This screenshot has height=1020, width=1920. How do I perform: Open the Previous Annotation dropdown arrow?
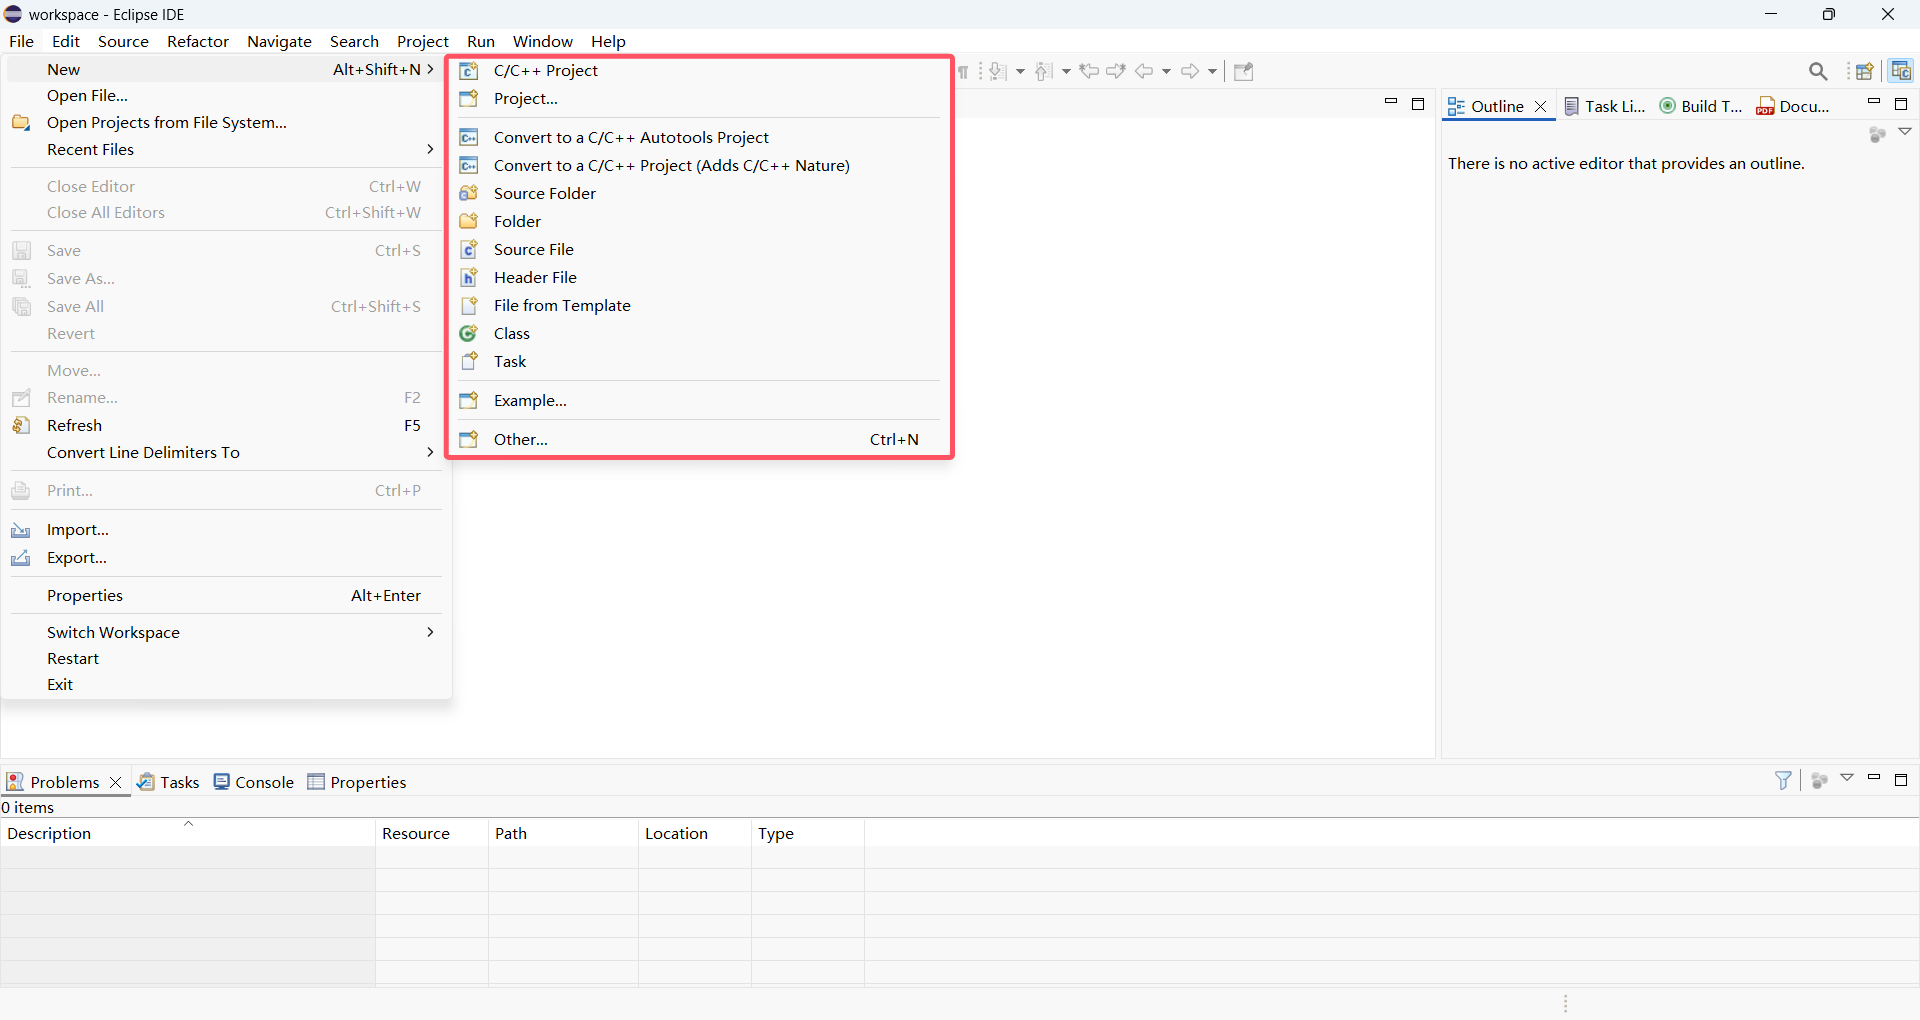[1066, 71]
